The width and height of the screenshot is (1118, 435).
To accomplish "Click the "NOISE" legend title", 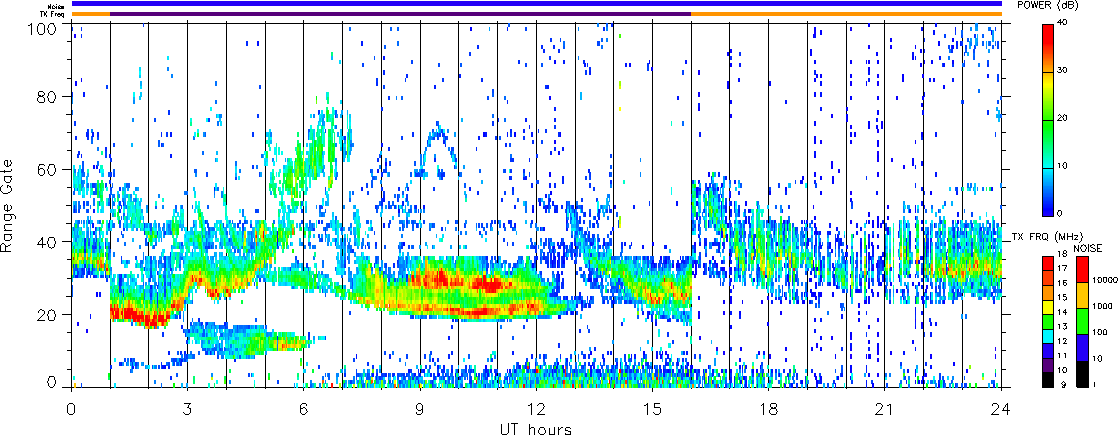I will click(x=1087, y=248).
